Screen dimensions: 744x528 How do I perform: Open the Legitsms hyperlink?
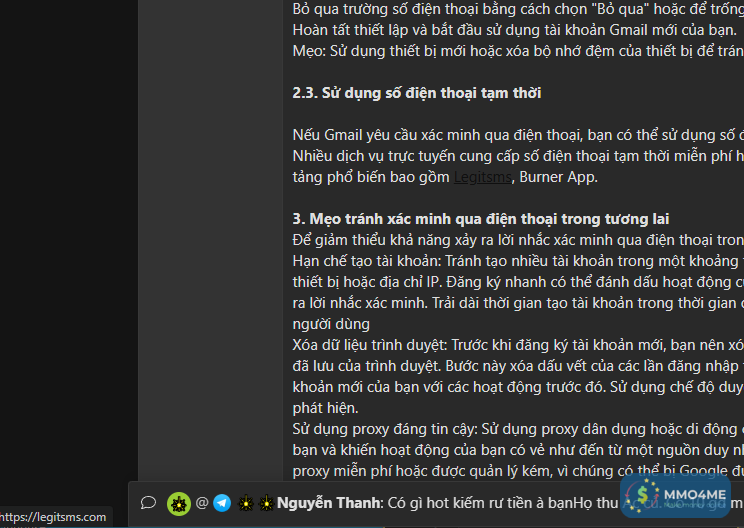click(x=483, y=177)
